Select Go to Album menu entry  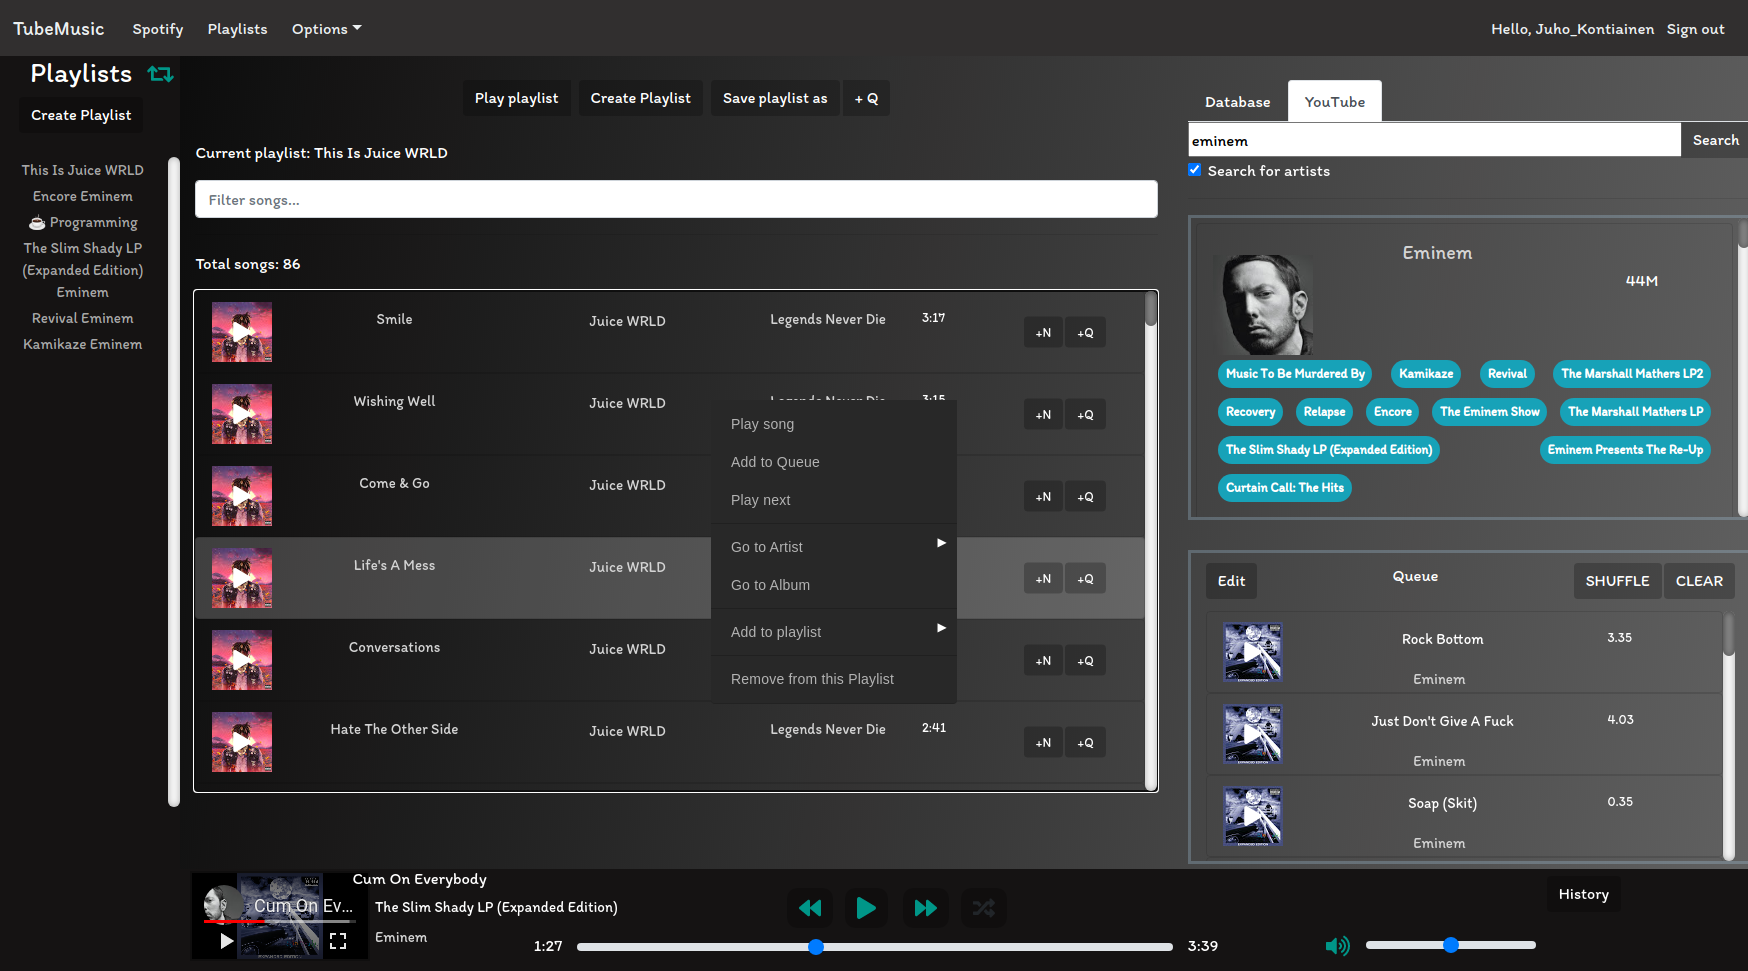click(834, 585)
